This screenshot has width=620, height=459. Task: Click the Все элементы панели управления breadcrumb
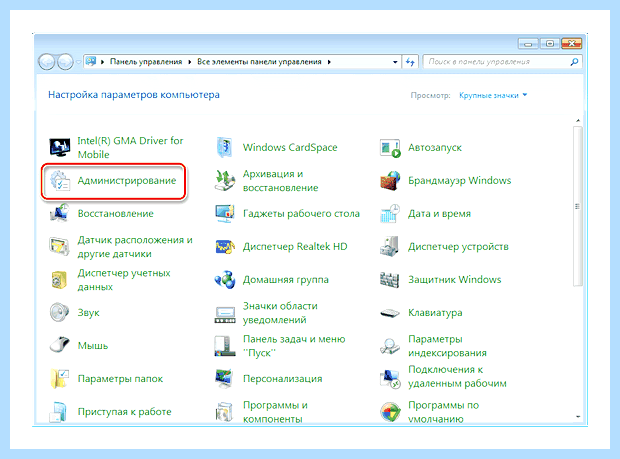pos(259,62)
